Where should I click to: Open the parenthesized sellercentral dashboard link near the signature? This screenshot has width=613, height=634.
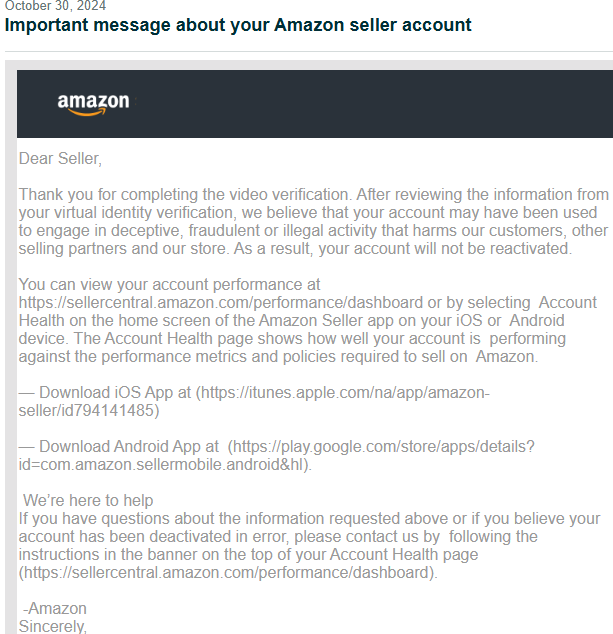(x=228, y=573)
